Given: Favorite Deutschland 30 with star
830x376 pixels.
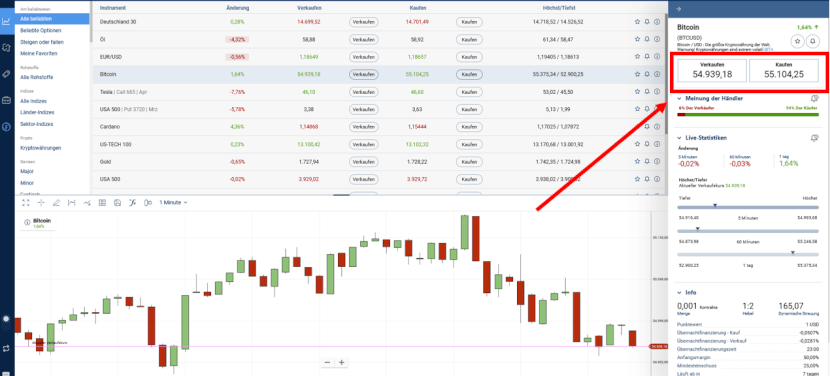Looking at the screenshot, I should (x=637, y=22).
